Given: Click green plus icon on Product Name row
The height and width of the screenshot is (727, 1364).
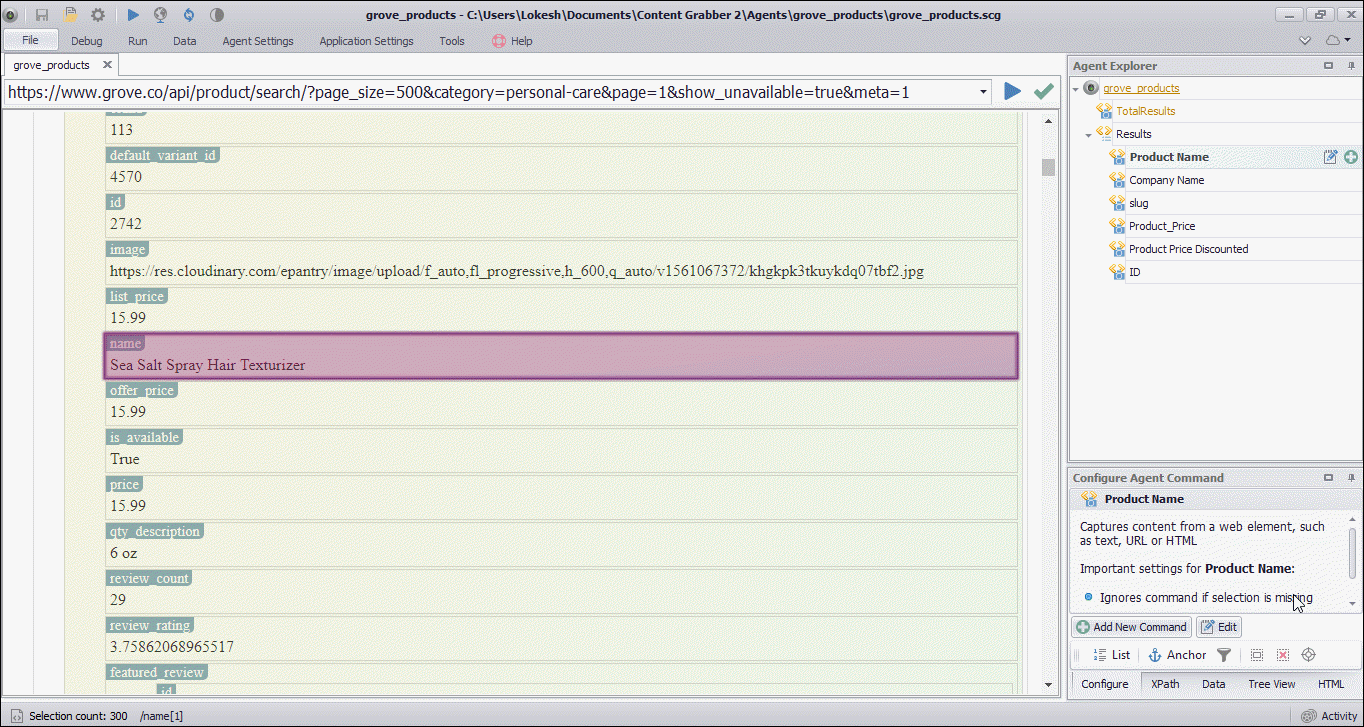Looking at the screenshot, I should coord(1351,157).
